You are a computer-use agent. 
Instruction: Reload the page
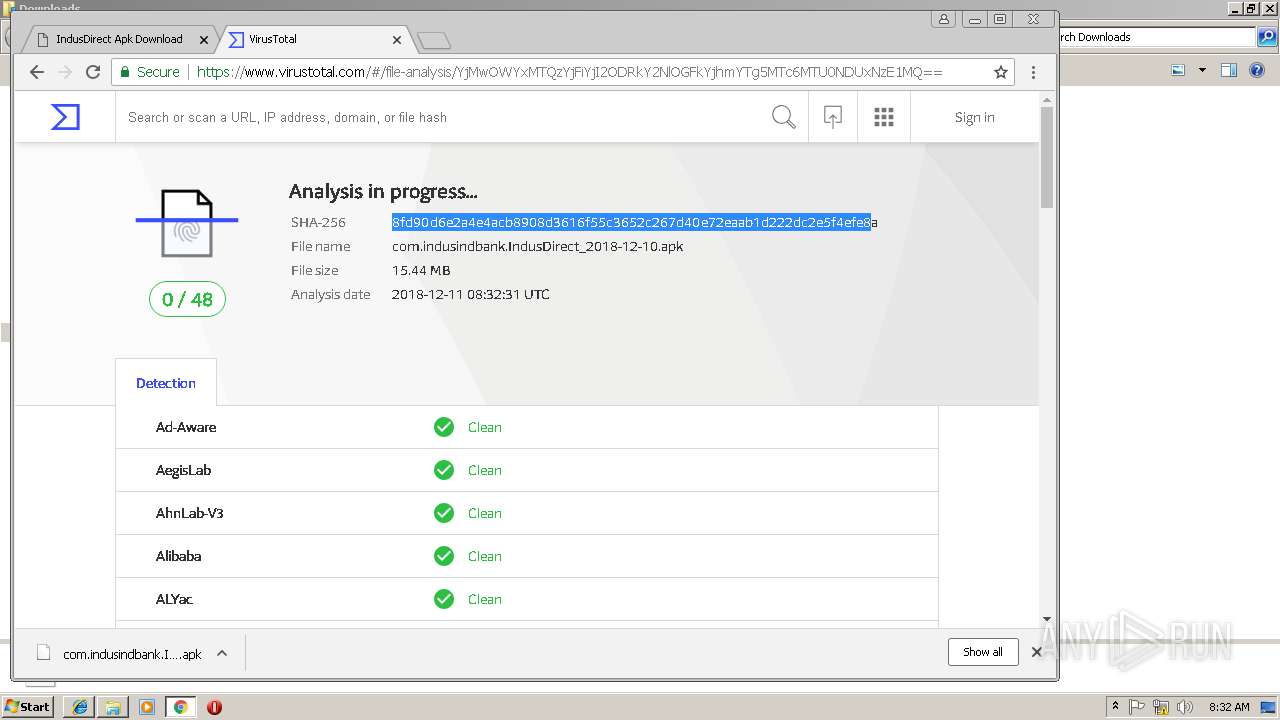[93, 72]
